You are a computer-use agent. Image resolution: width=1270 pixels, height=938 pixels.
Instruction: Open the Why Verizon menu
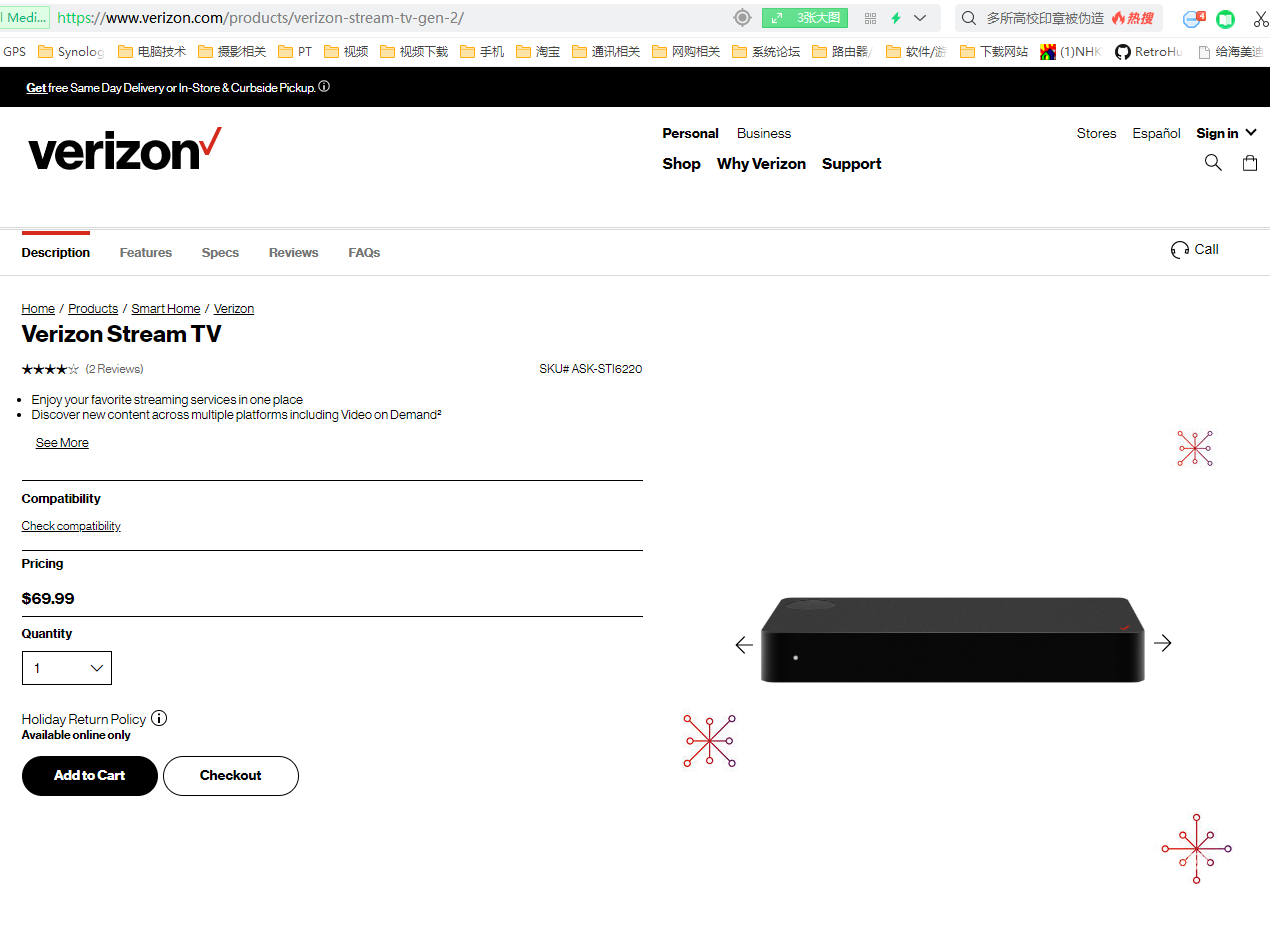click(761, 164)
